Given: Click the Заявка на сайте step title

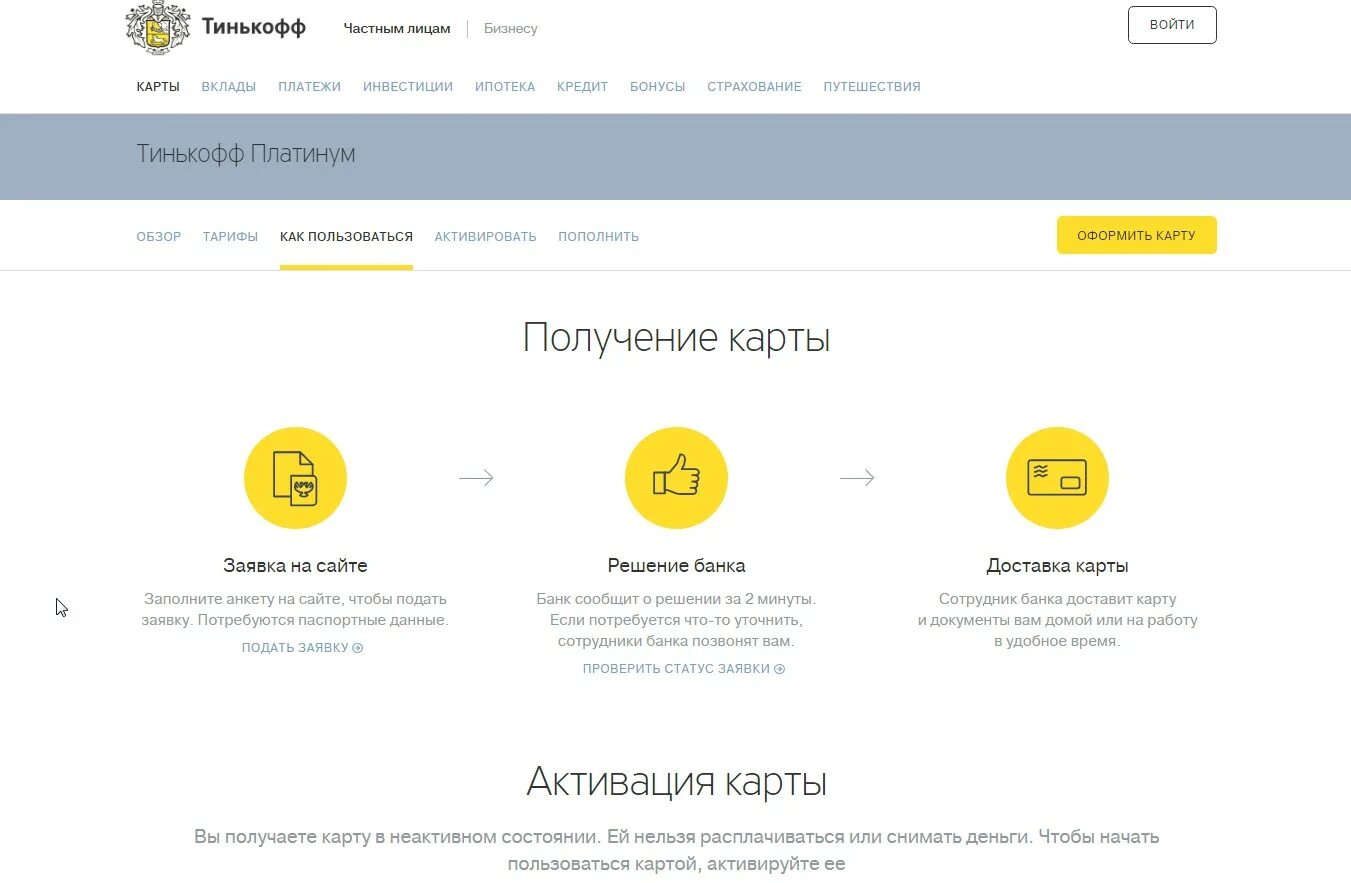Looking at the screenshot, I should click(x=295, y=566).
